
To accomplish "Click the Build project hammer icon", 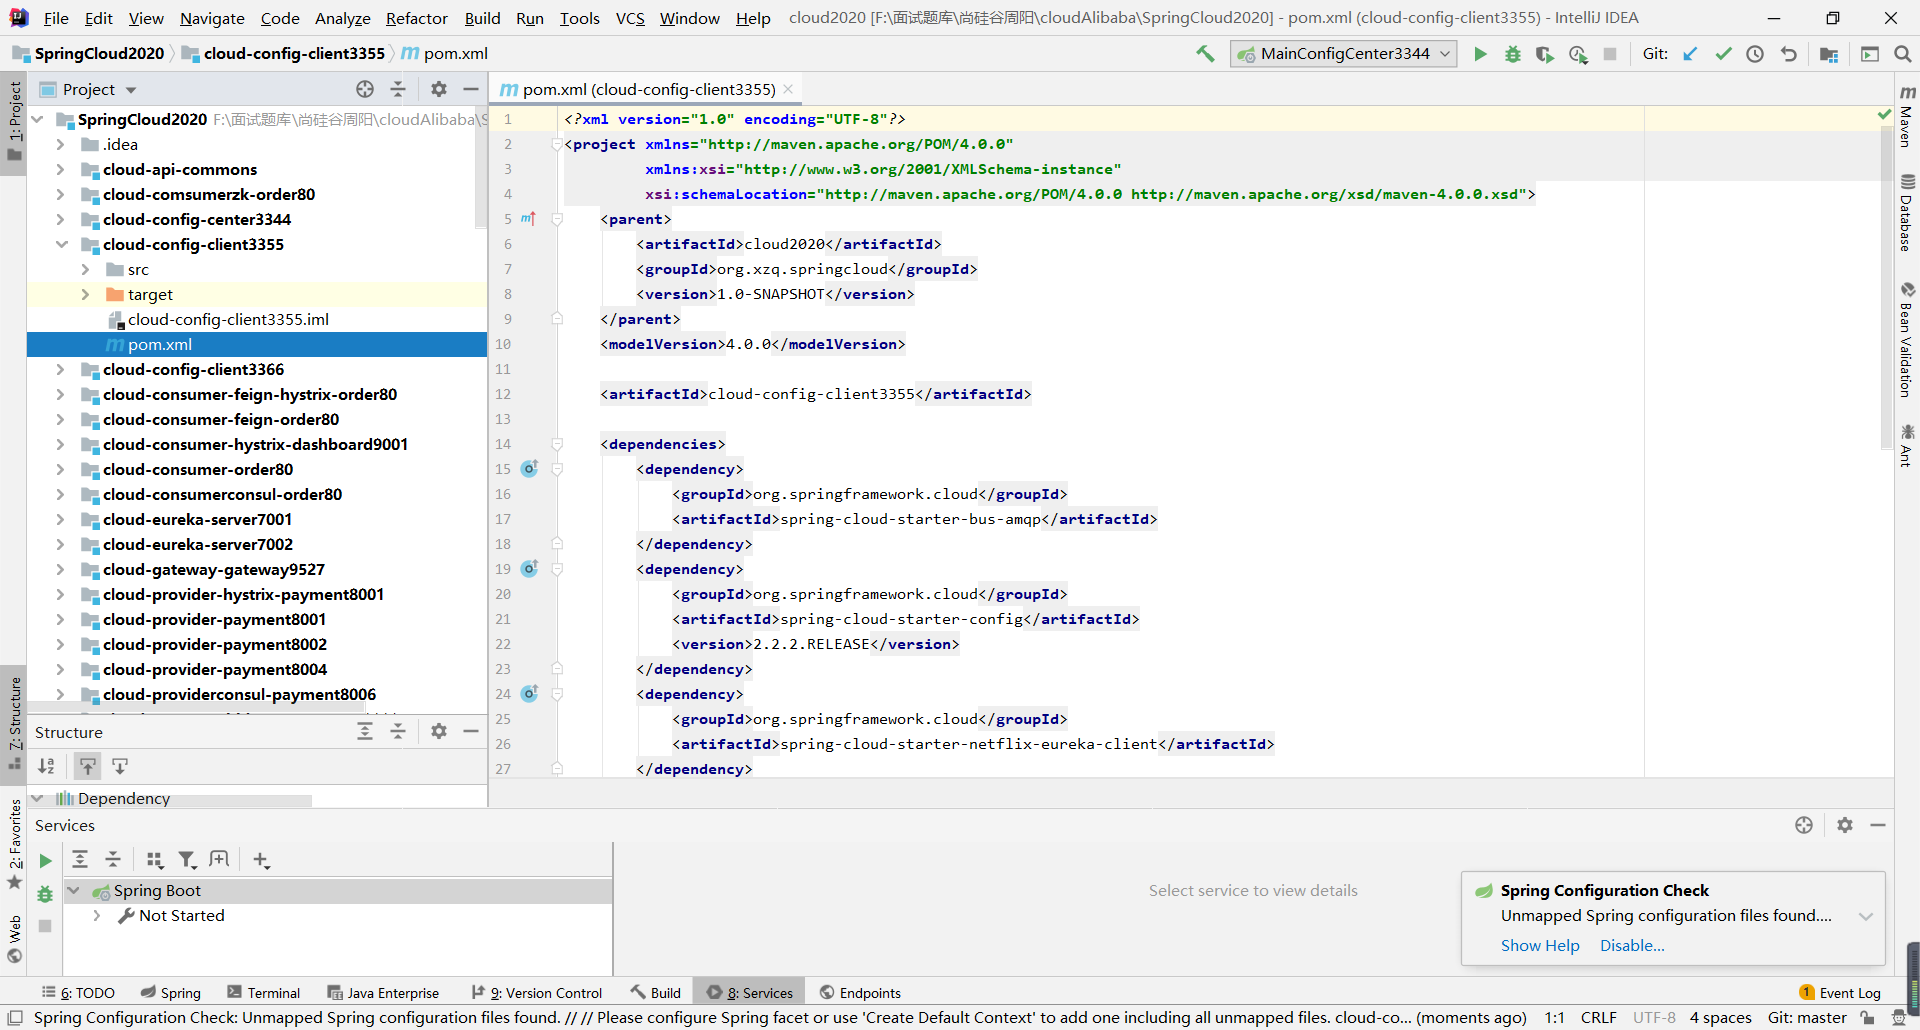I will coord(1205,54).
